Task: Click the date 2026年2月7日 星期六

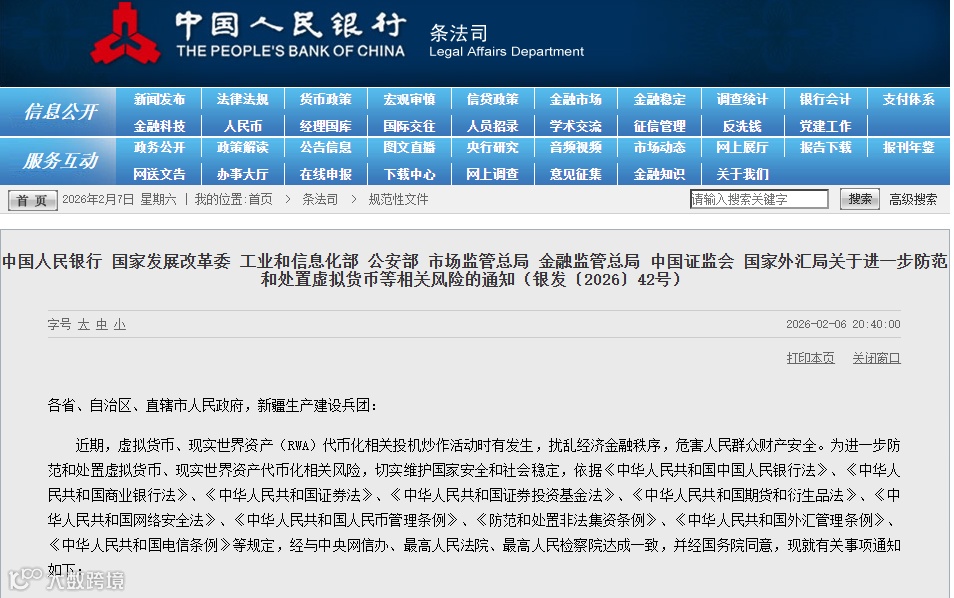Action: click(119, 200)
